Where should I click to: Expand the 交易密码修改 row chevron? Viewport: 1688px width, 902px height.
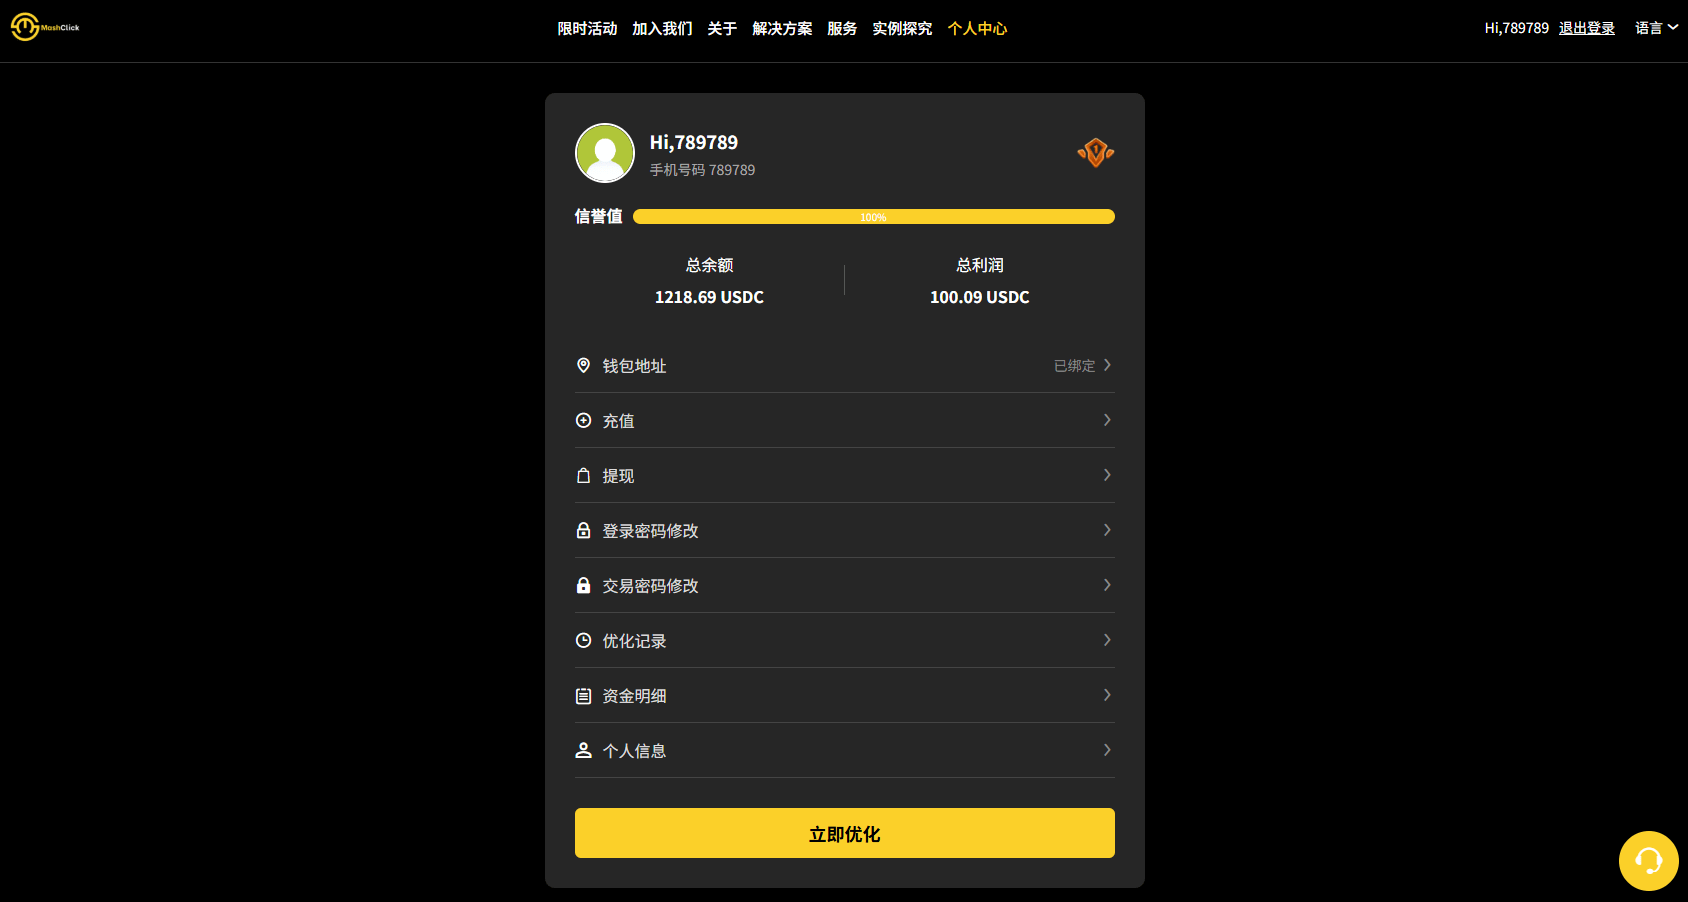[x=1107, y=585]
